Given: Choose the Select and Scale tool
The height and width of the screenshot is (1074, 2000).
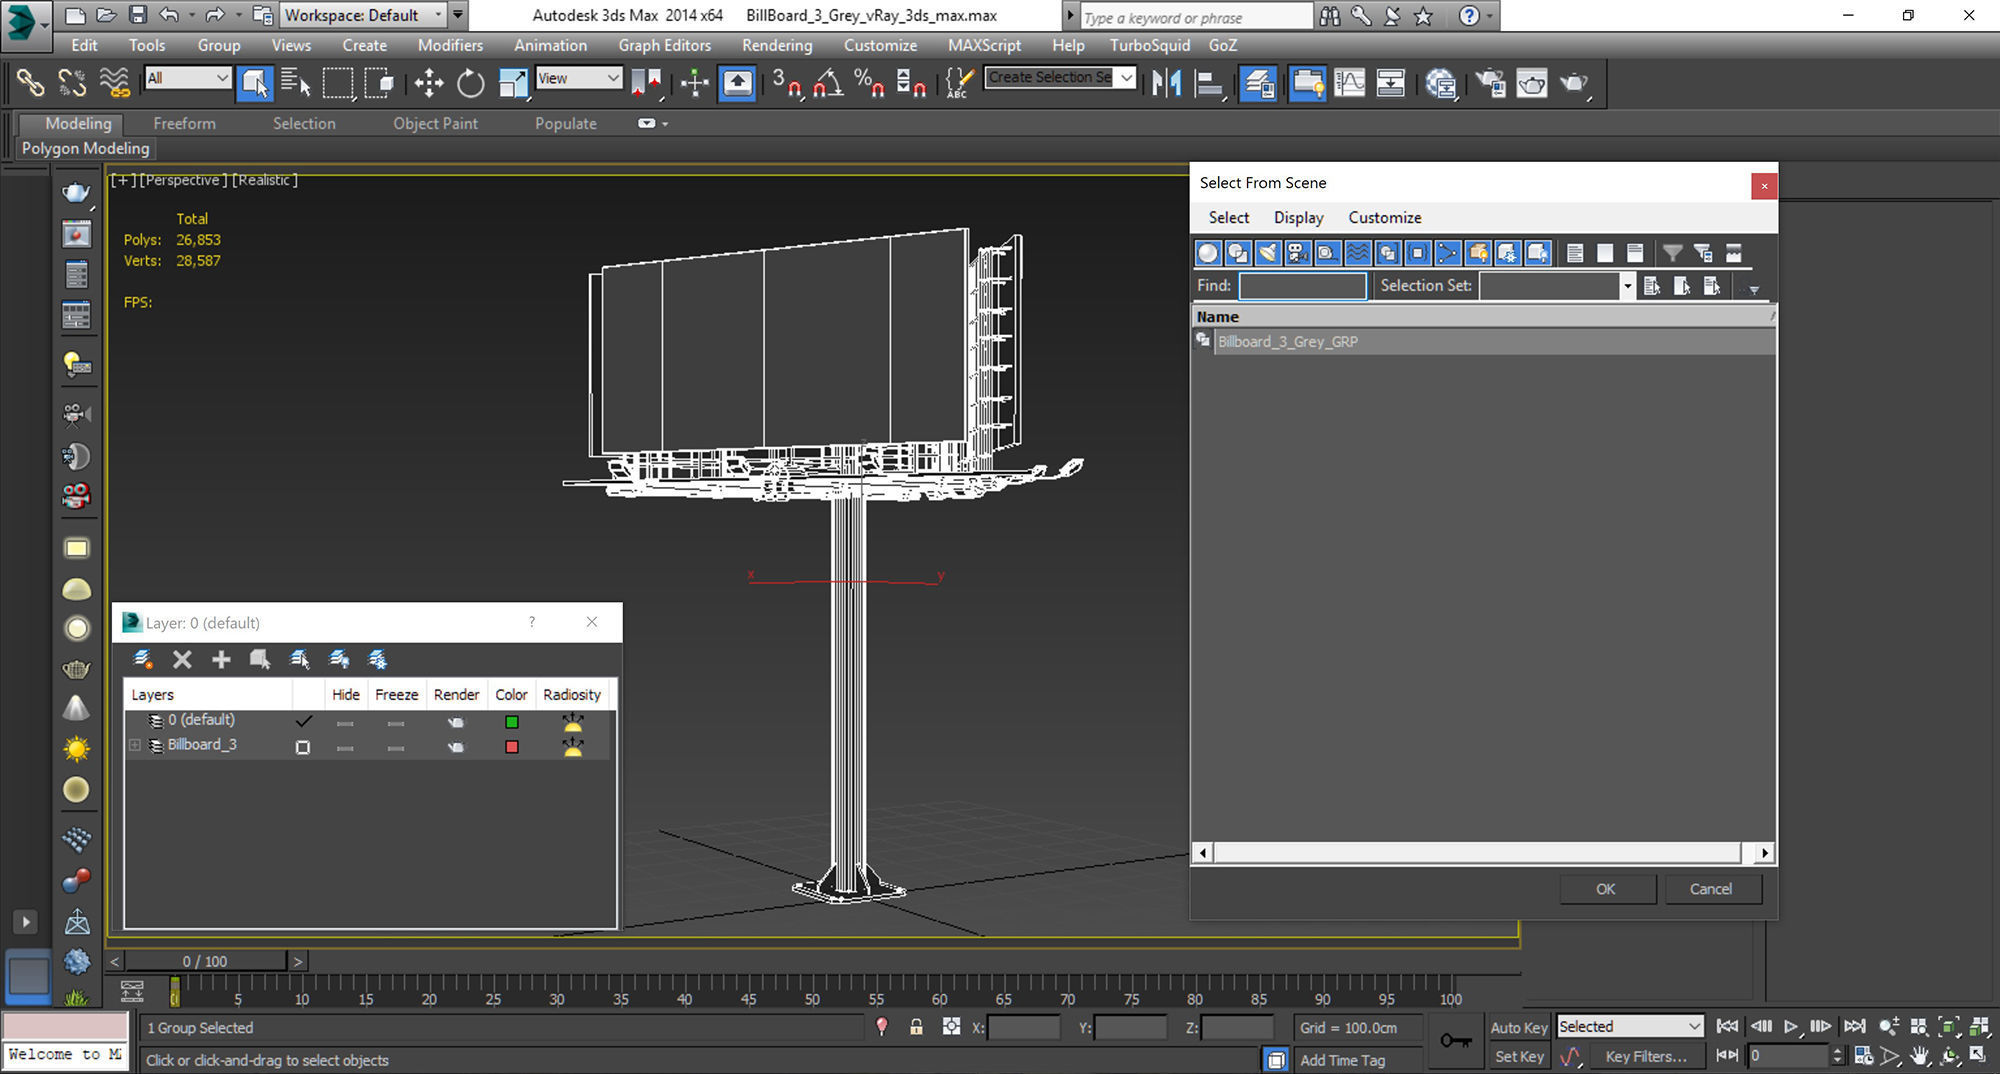Looking at the screenshot, I should point(512,83).
